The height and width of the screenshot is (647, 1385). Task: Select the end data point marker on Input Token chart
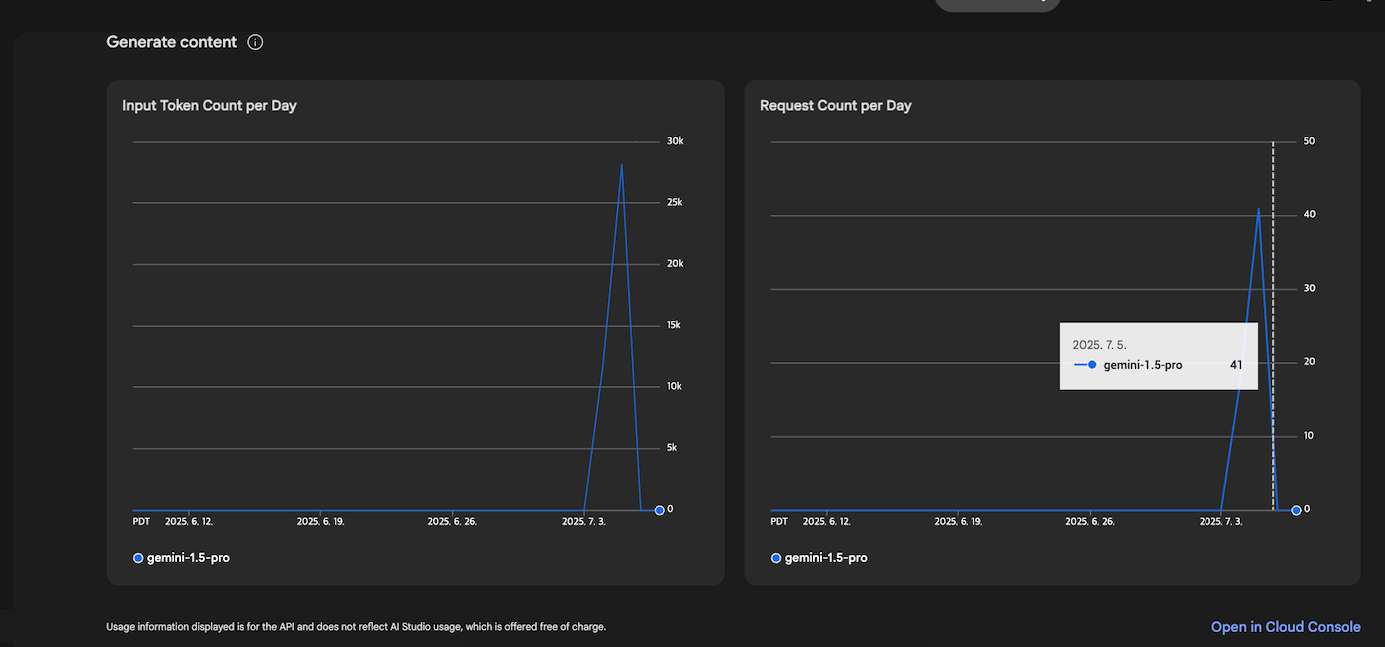point(659,510)
